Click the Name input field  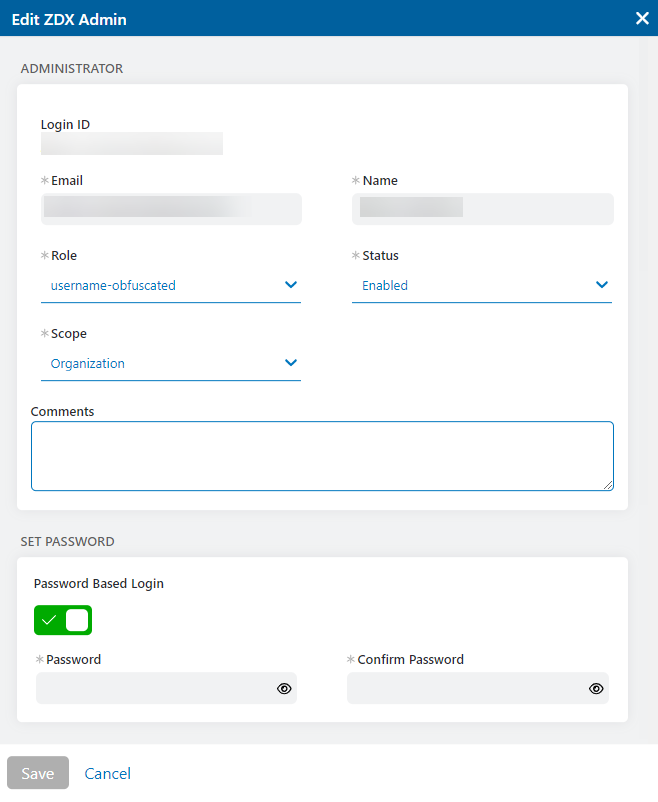pos(482,209)
